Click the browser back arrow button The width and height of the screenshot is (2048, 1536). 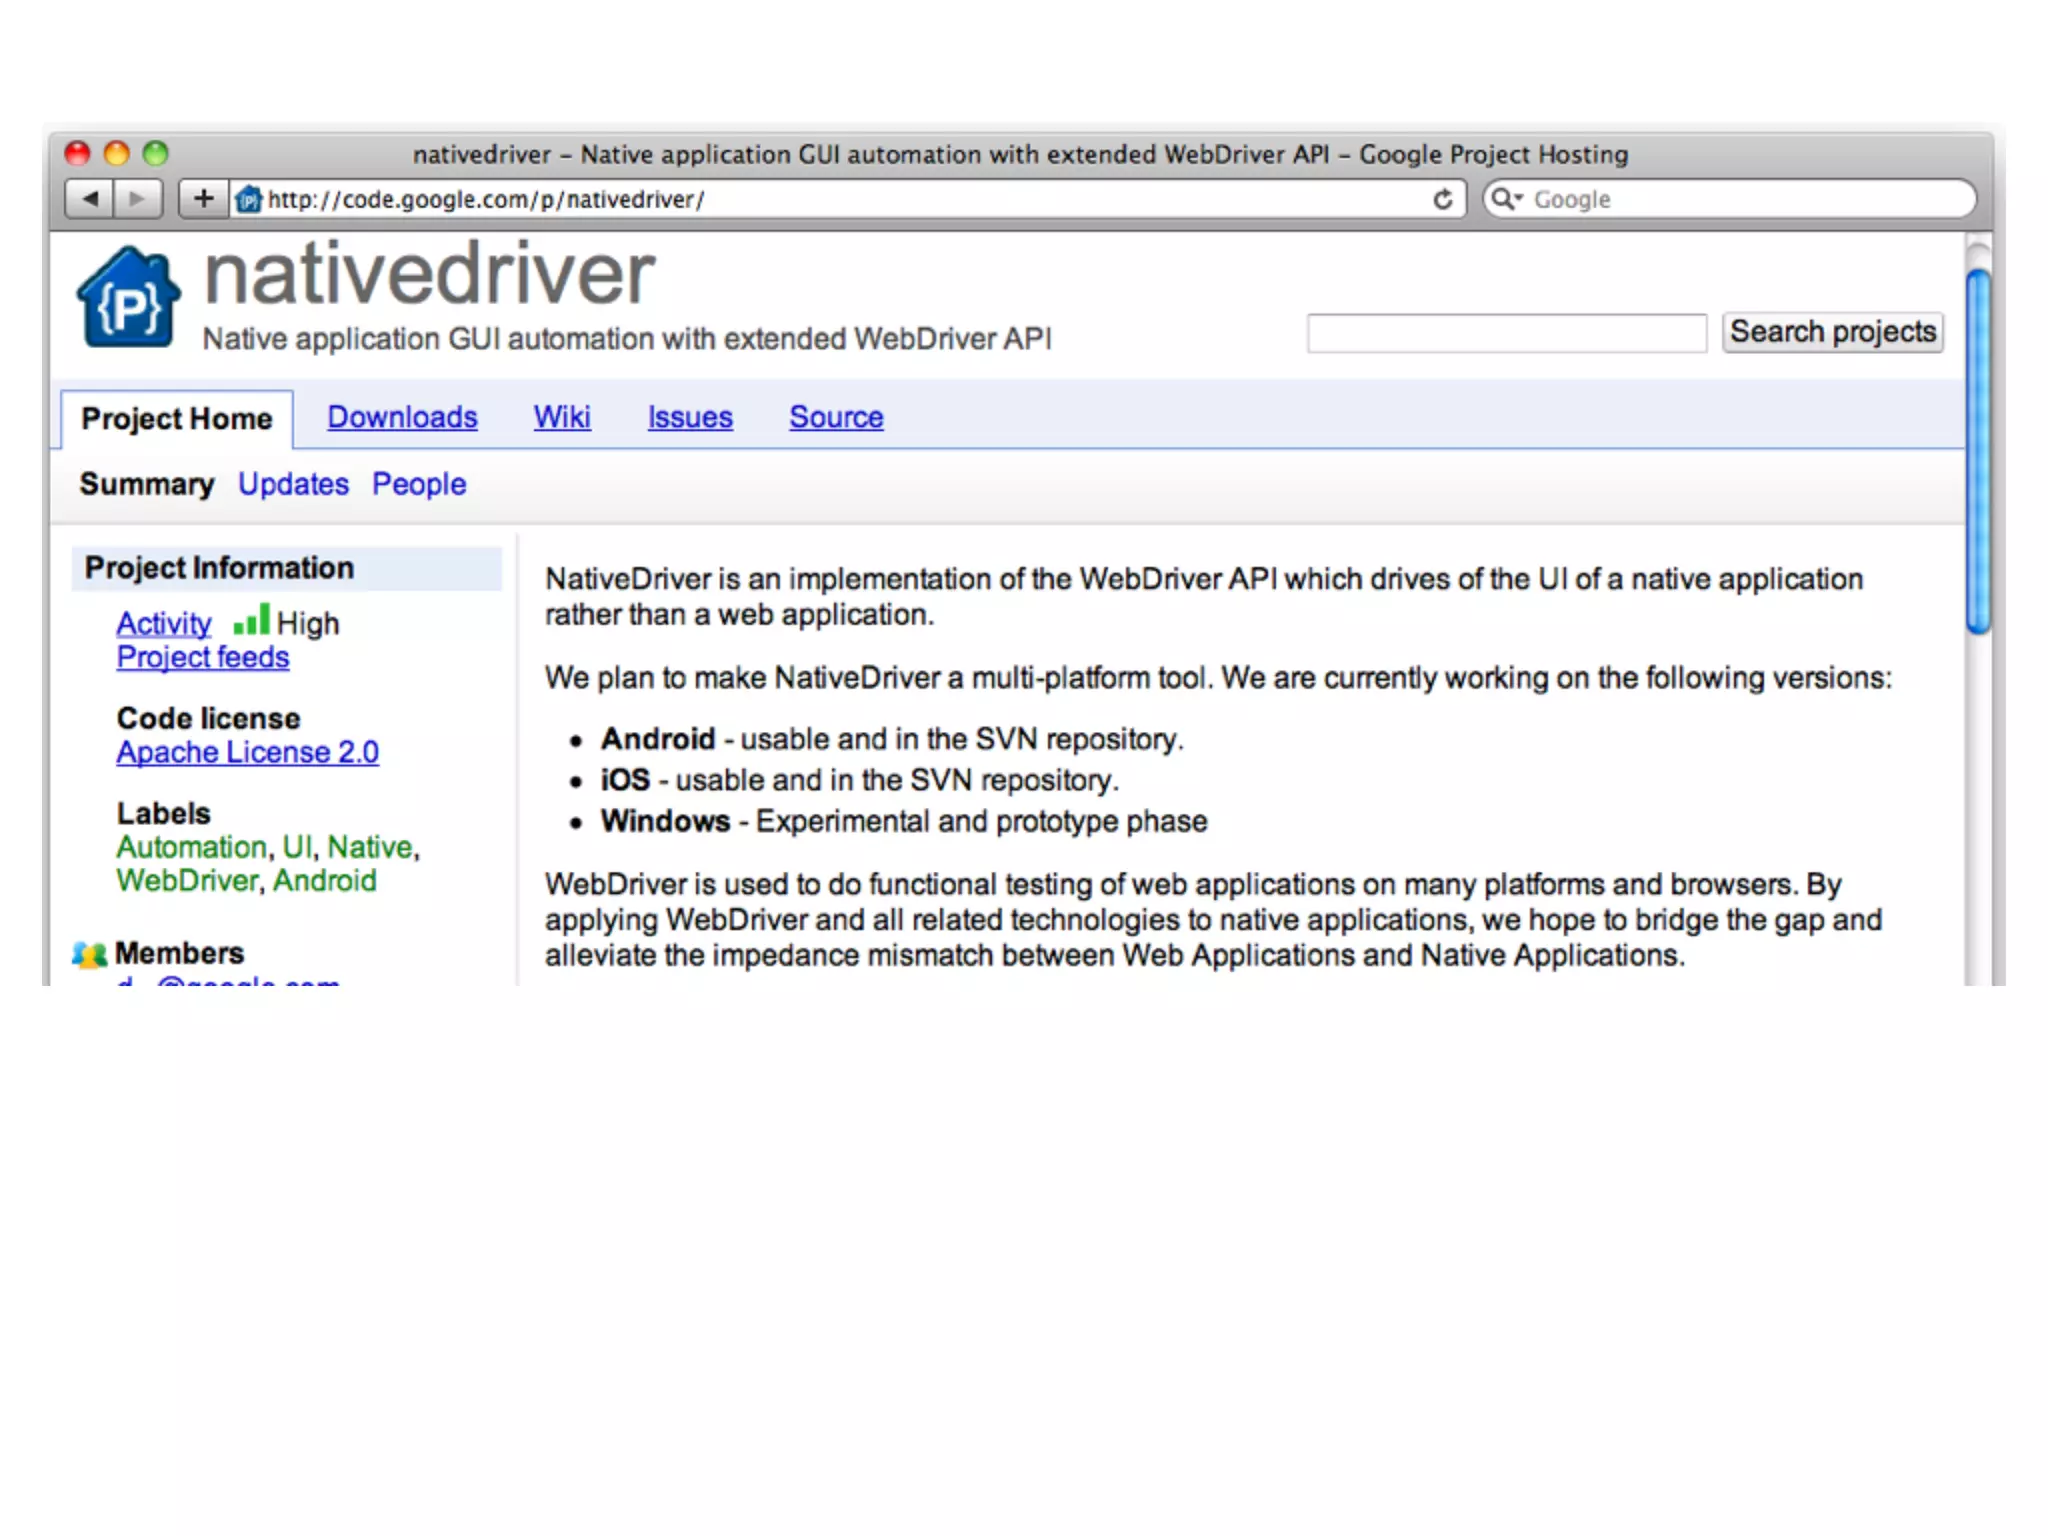pos(90,199)
